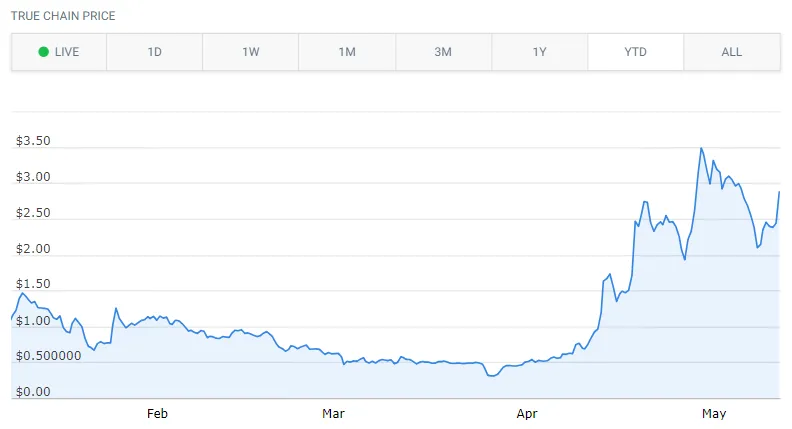Click the green LIVE indicator dot
Image resolution: width=792 pixels, height=429 pixels.
44,52
